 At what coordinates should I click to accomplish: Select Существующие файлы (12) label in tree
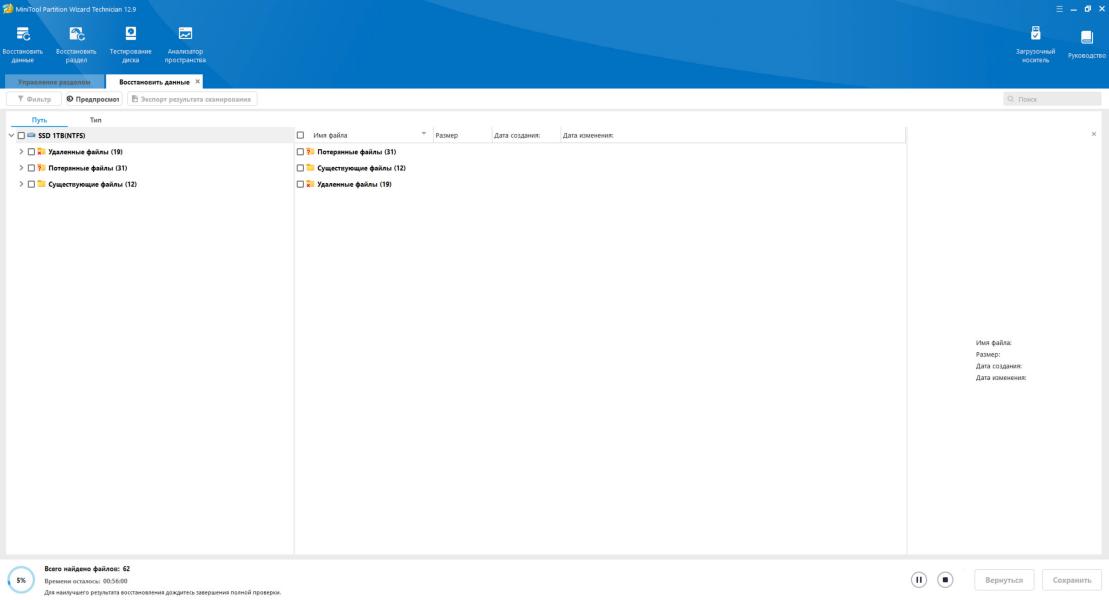[x=92, y=184]
